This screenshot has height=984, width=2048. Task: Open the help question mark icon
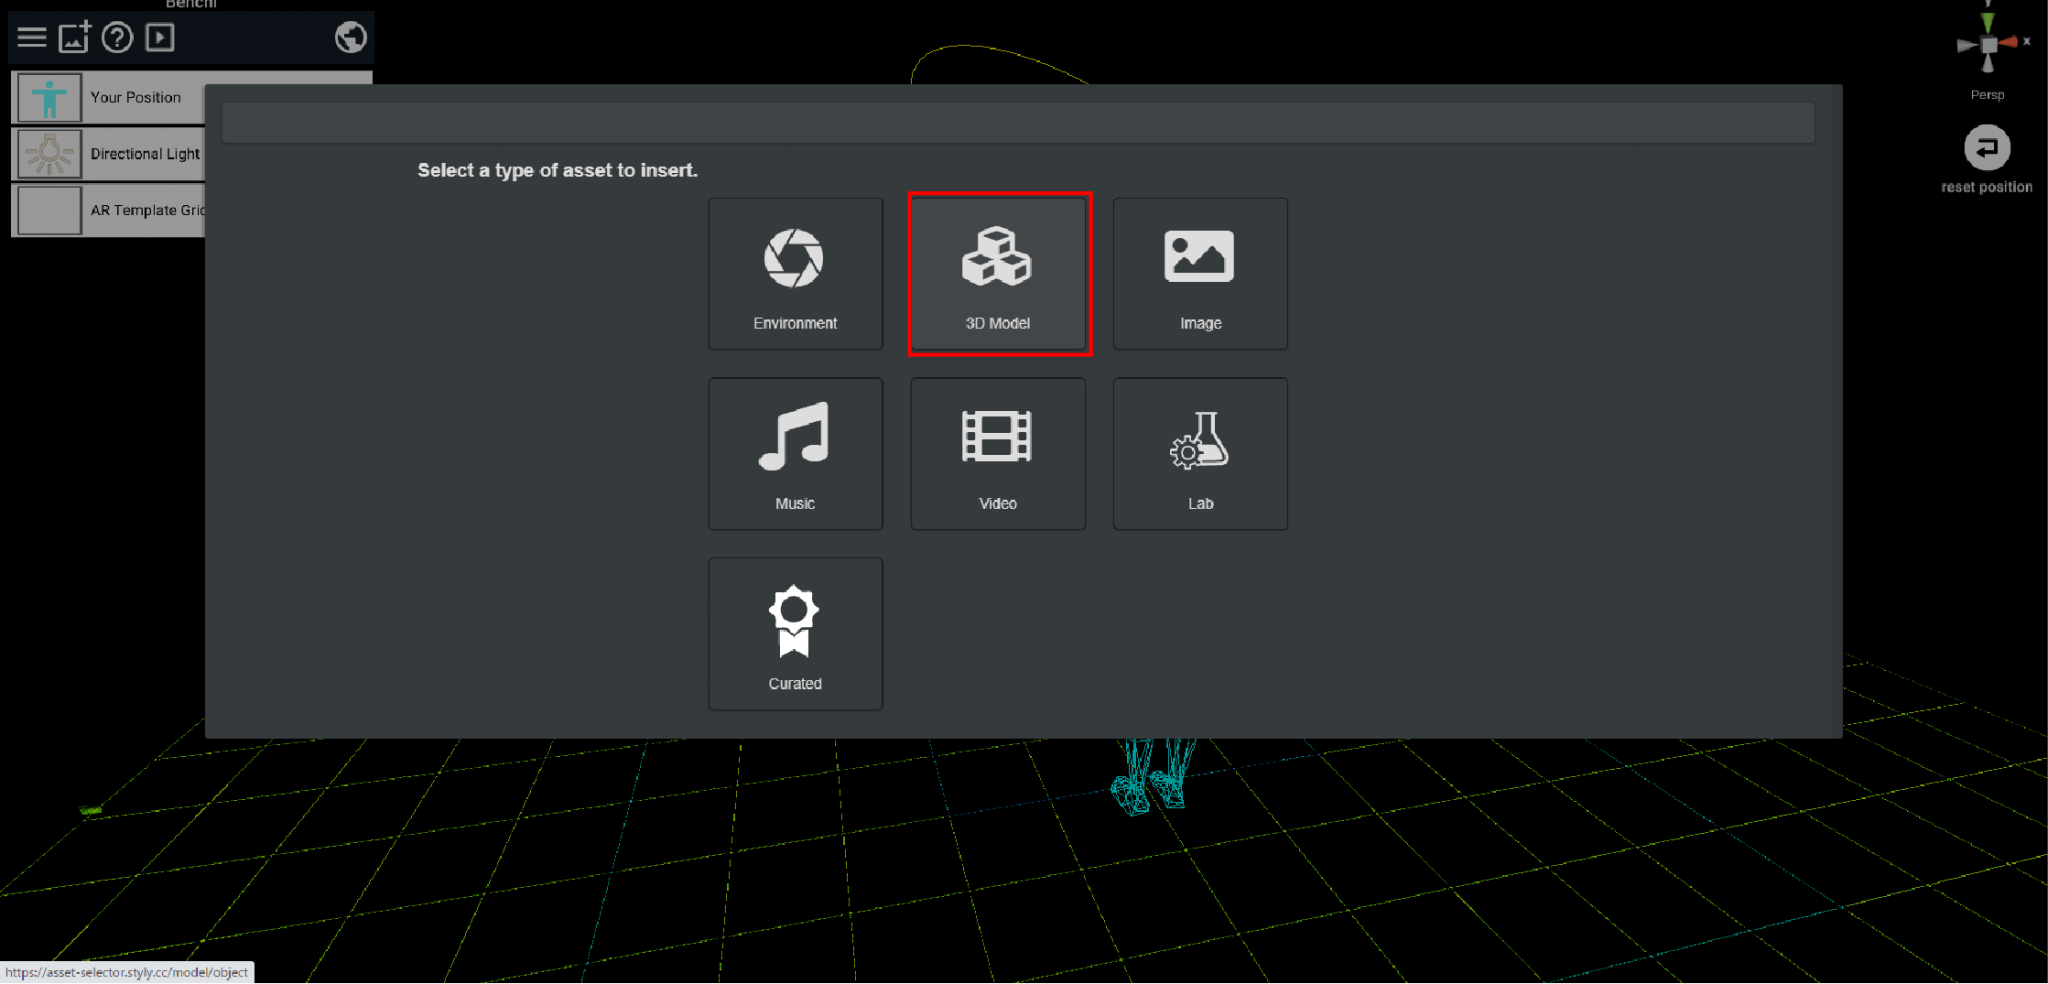pyautogui.click(x=118, y=38)
